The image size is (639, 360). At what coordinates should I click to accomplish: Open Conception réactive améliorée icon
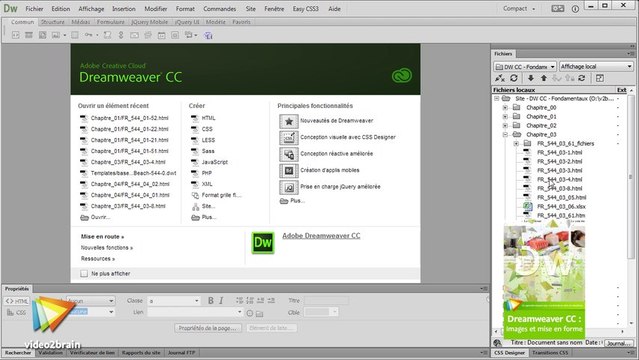[x=289, y=154]
